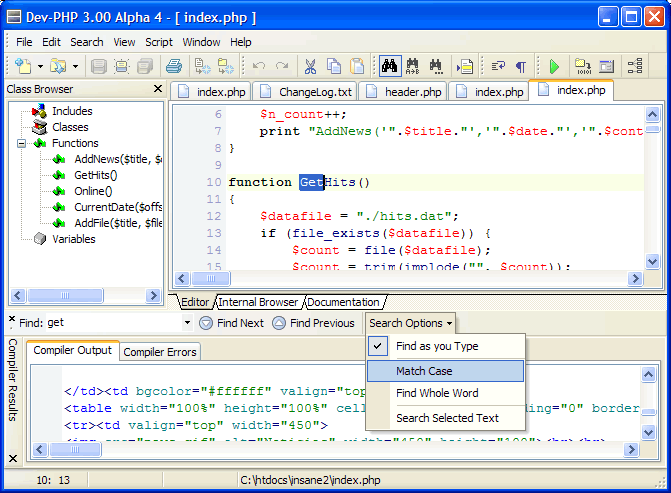Click the tree structure toolbar icon
671x493 pixels.
click(x=635, y=66)
